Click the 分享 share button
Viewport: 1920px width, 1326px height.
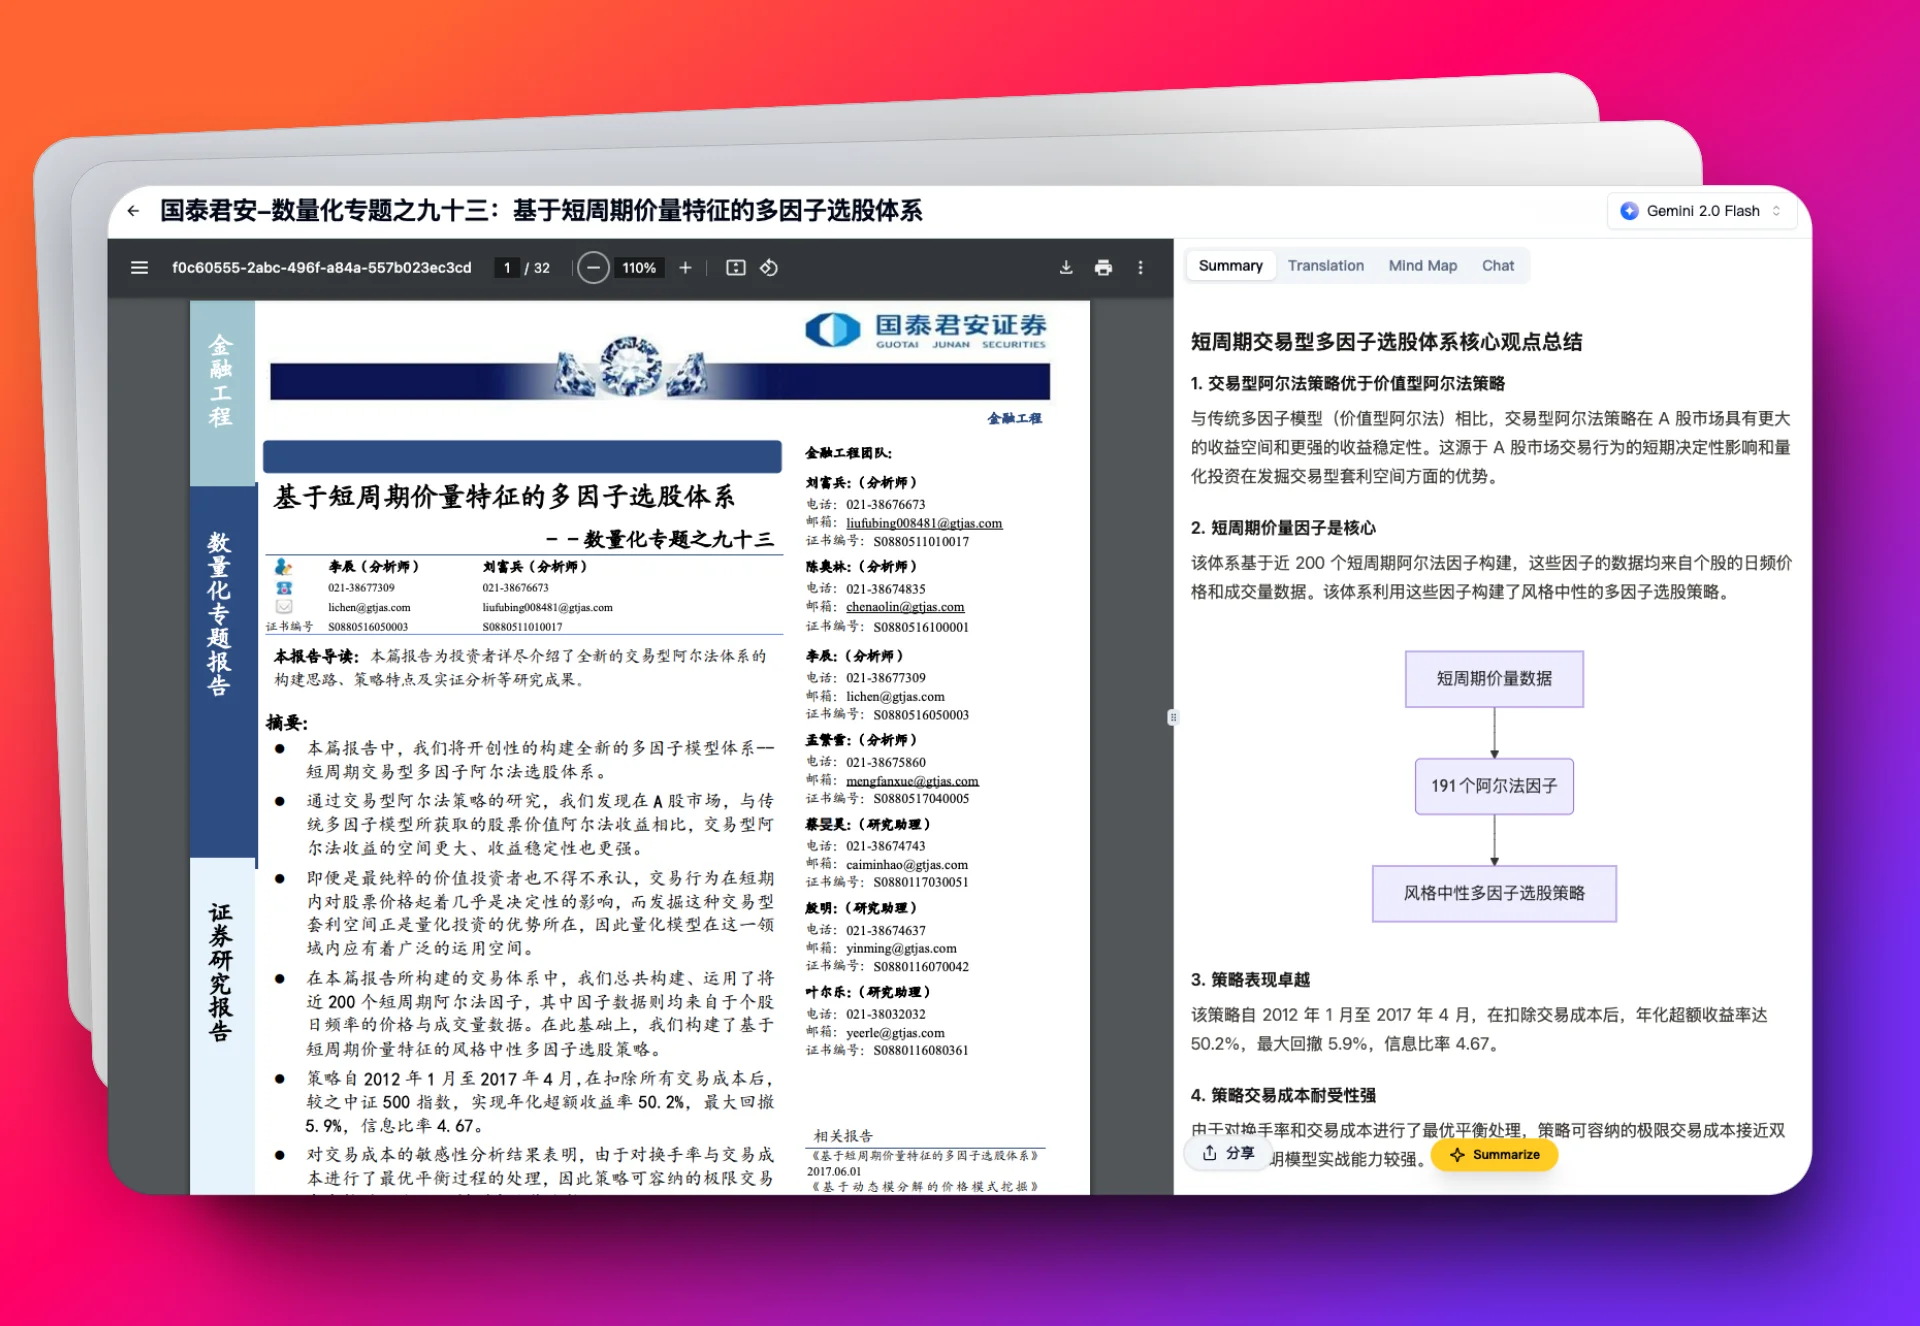[1228, 1153]
